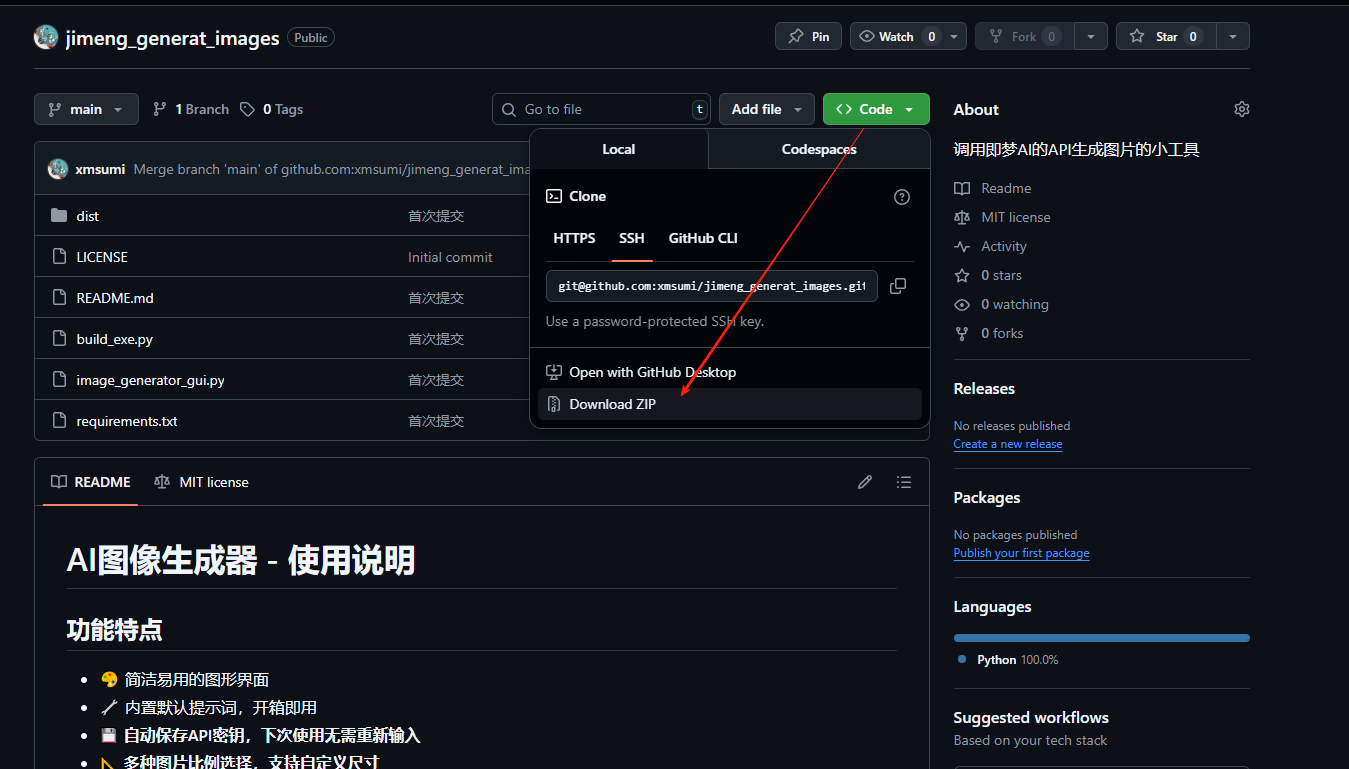Open the Packages heading link

coord(987,497)
